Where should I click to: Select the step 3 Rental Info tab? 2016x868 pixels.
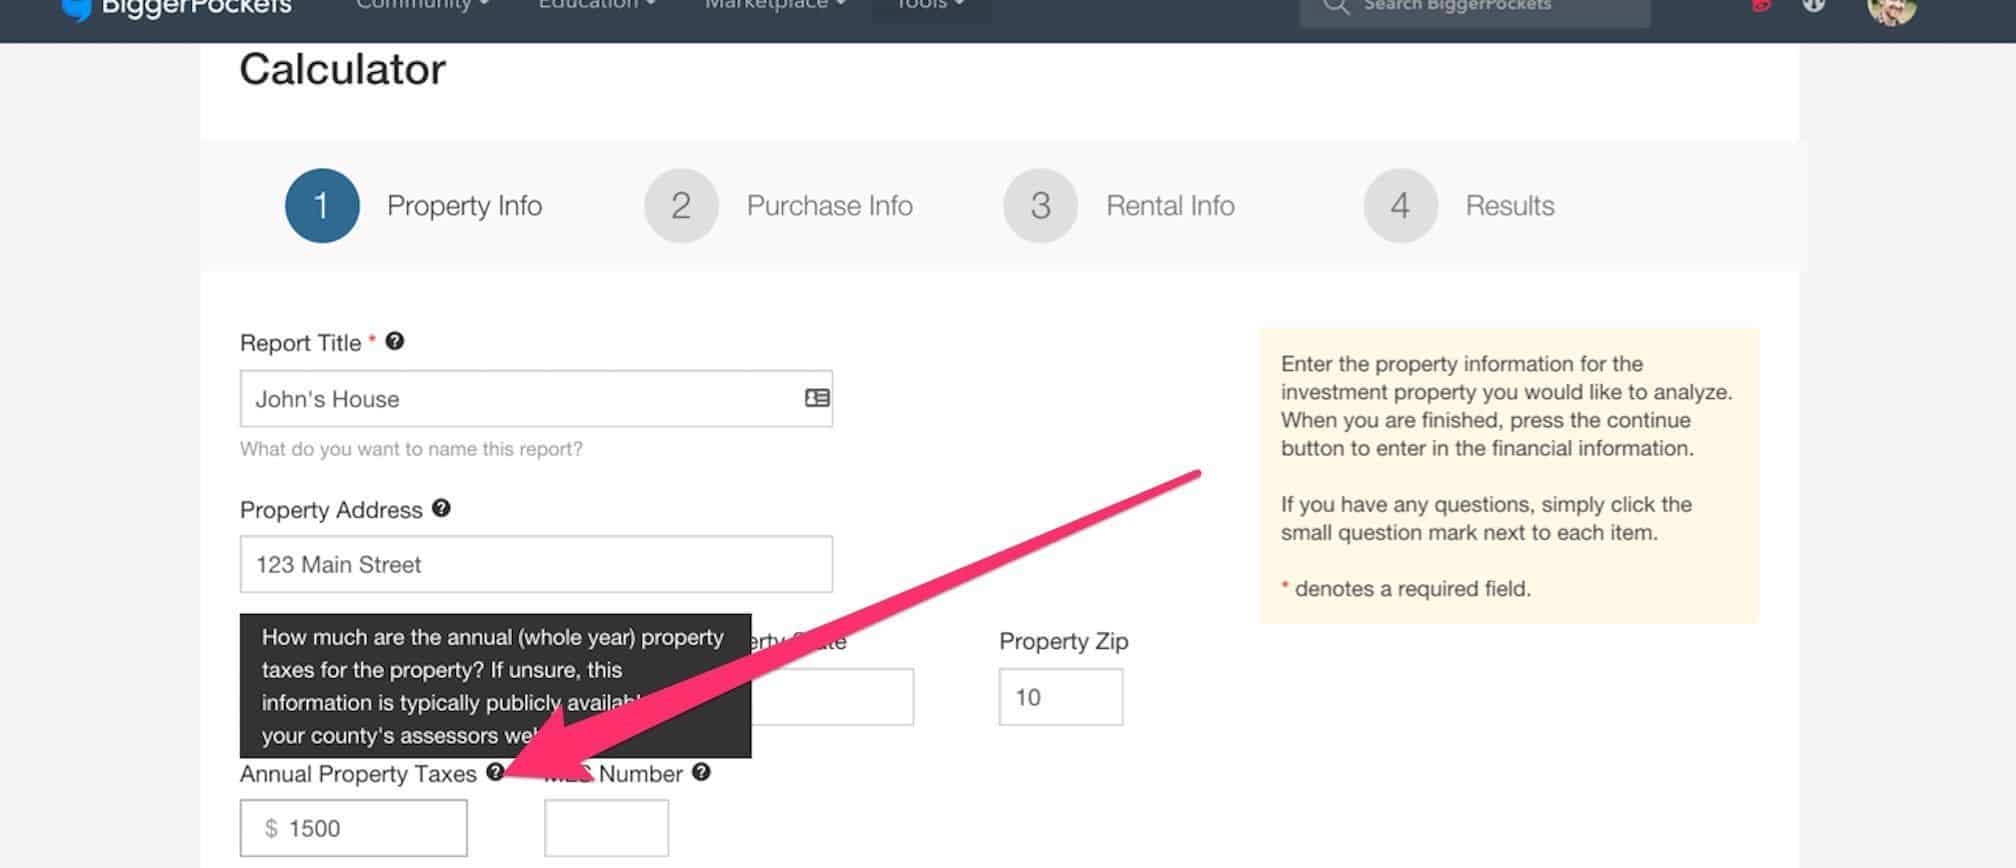point(1119,206)
